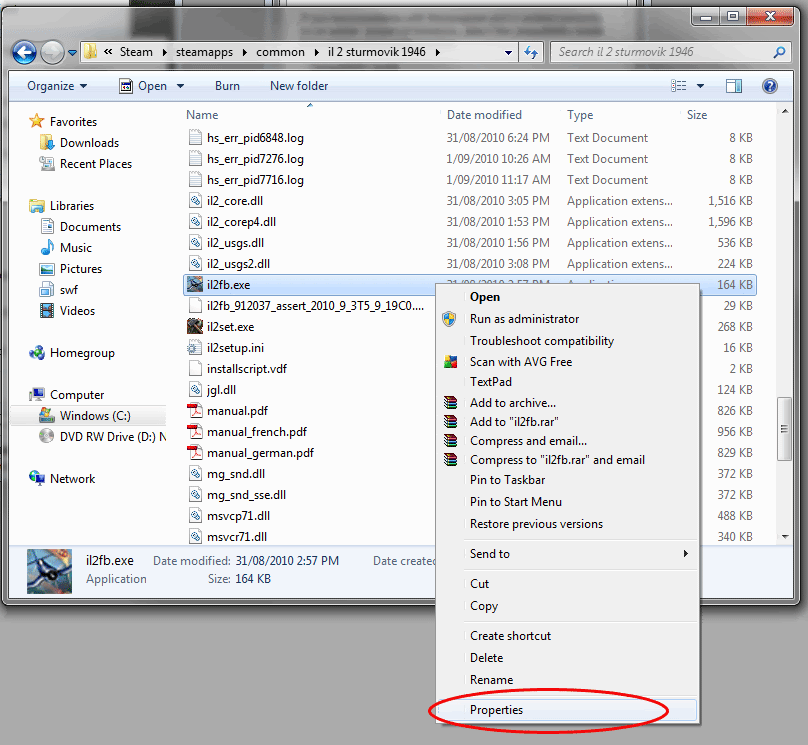
Task: Click the Open toolbar button
Action: [143, 86]
